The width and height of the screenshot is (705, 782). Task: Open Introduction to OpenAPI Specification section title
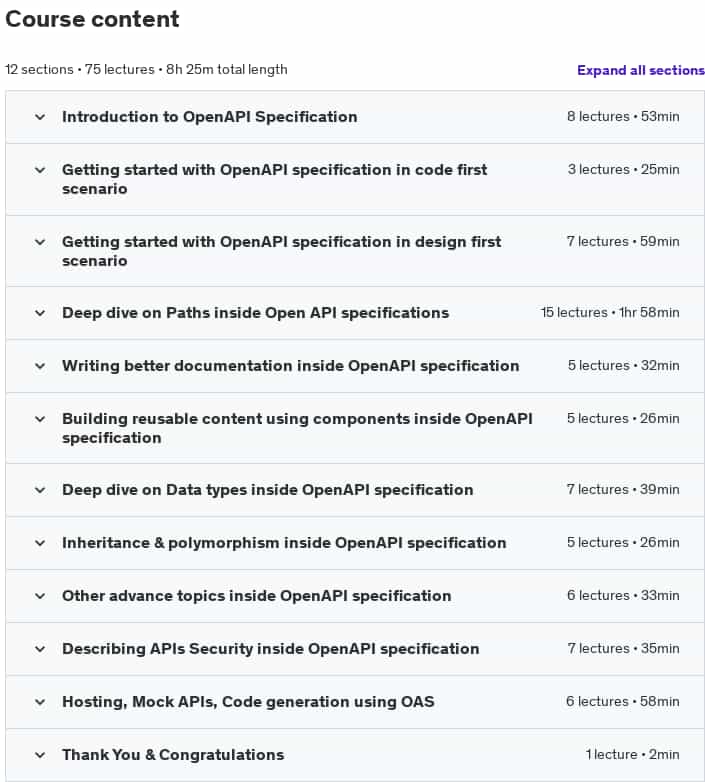(209, 117)
